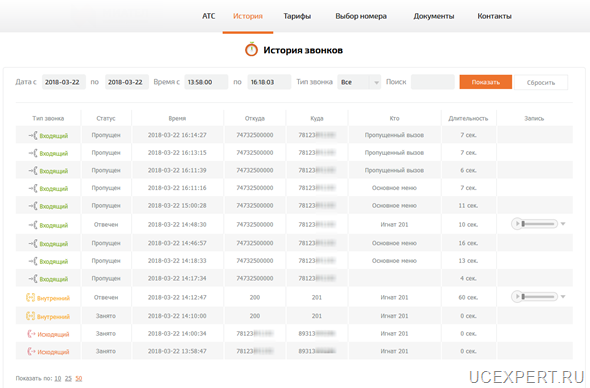Click internal call icon for 14:12:47 row

(30, 297)
